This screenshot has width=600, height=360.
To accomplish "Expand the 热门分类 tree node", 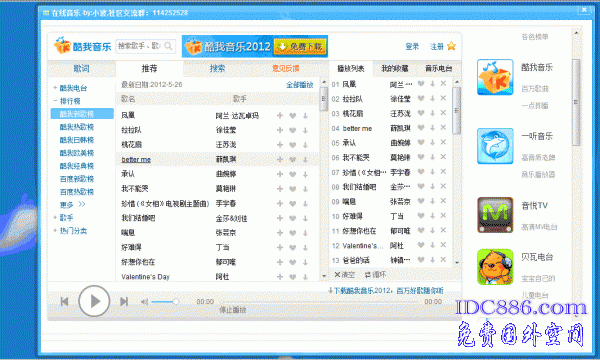I will pos(55,230).
